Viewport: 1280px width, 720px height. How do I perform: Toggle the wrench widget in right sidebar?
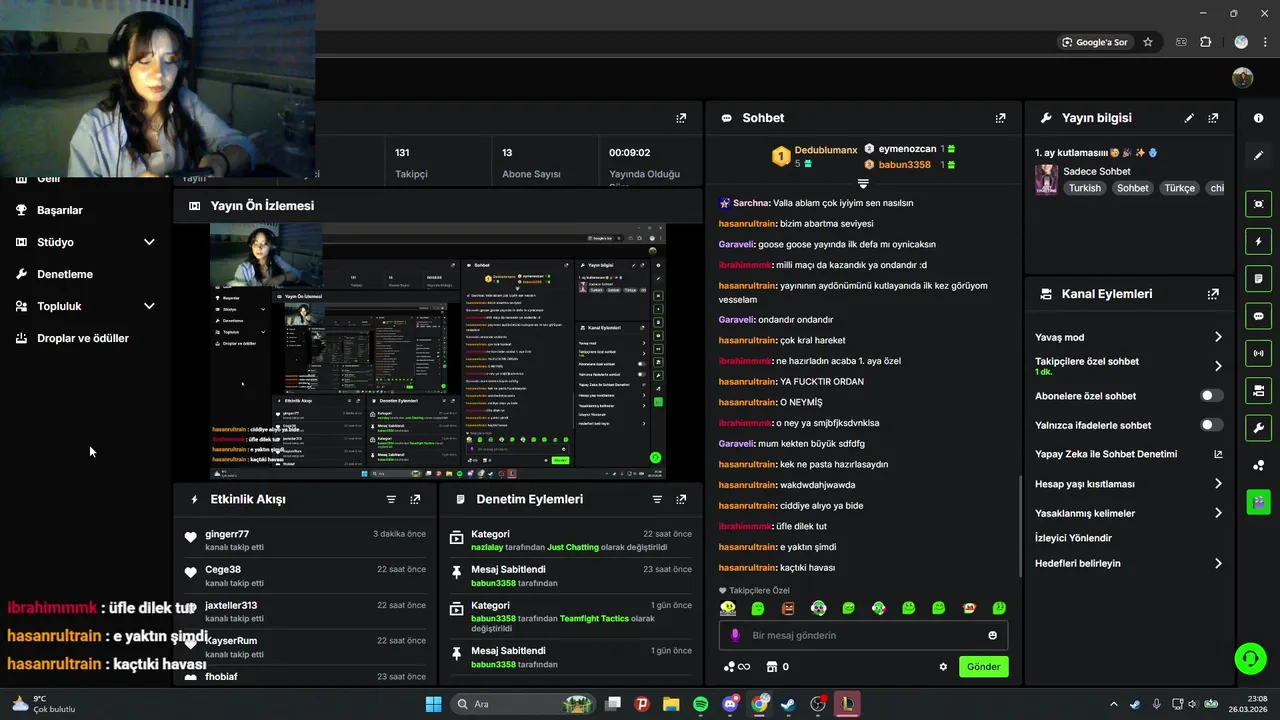[x=1258, y=428]
